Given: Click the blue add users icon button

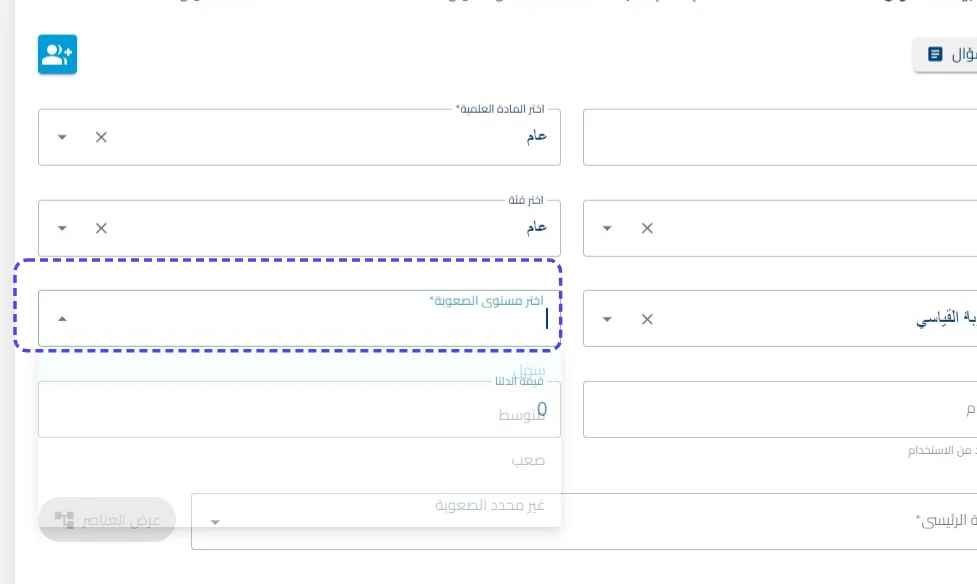Looking at the screenshot, I should pos(57,54).
